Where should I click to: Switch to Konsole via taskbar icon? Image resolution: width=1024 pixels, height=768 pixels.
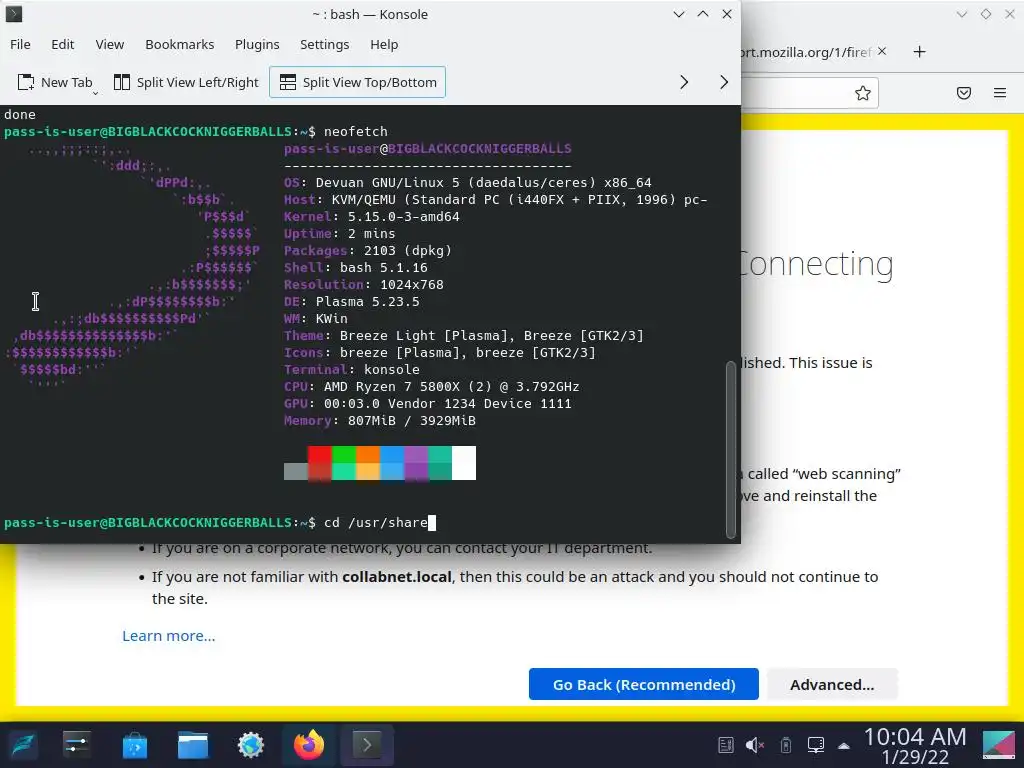(x=366, y=744)
